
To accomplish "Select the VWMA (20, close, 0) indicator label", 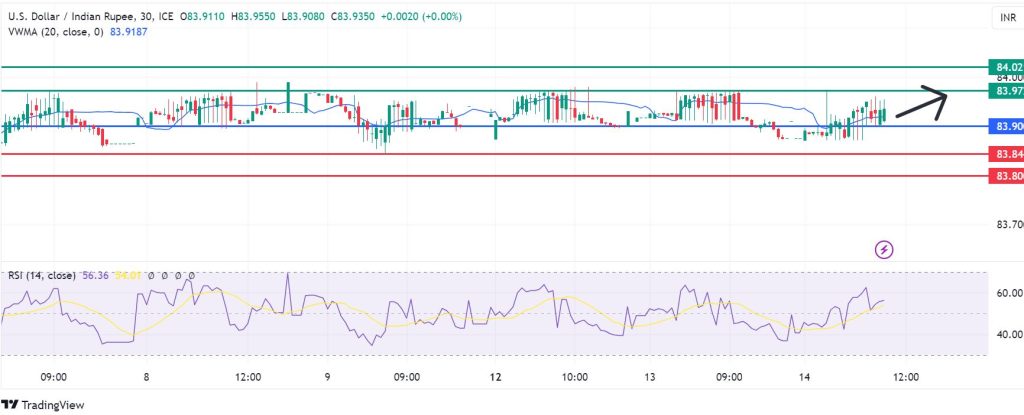I will (56, 31).
